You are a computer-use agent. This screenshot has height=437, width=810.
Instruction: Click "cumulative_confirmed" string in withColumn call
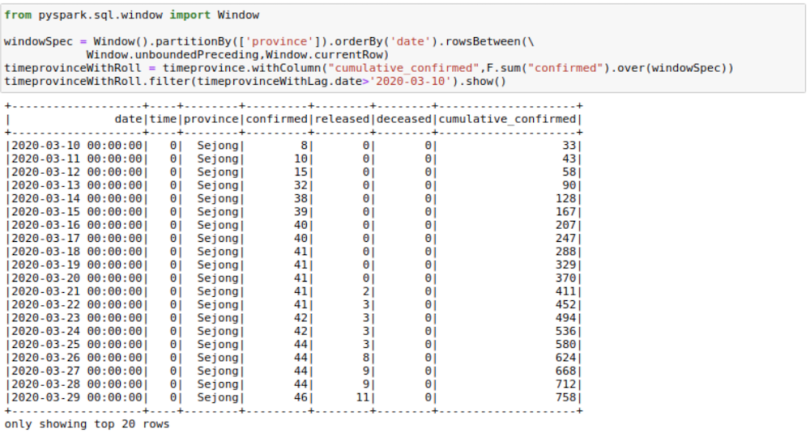(403, 68)
